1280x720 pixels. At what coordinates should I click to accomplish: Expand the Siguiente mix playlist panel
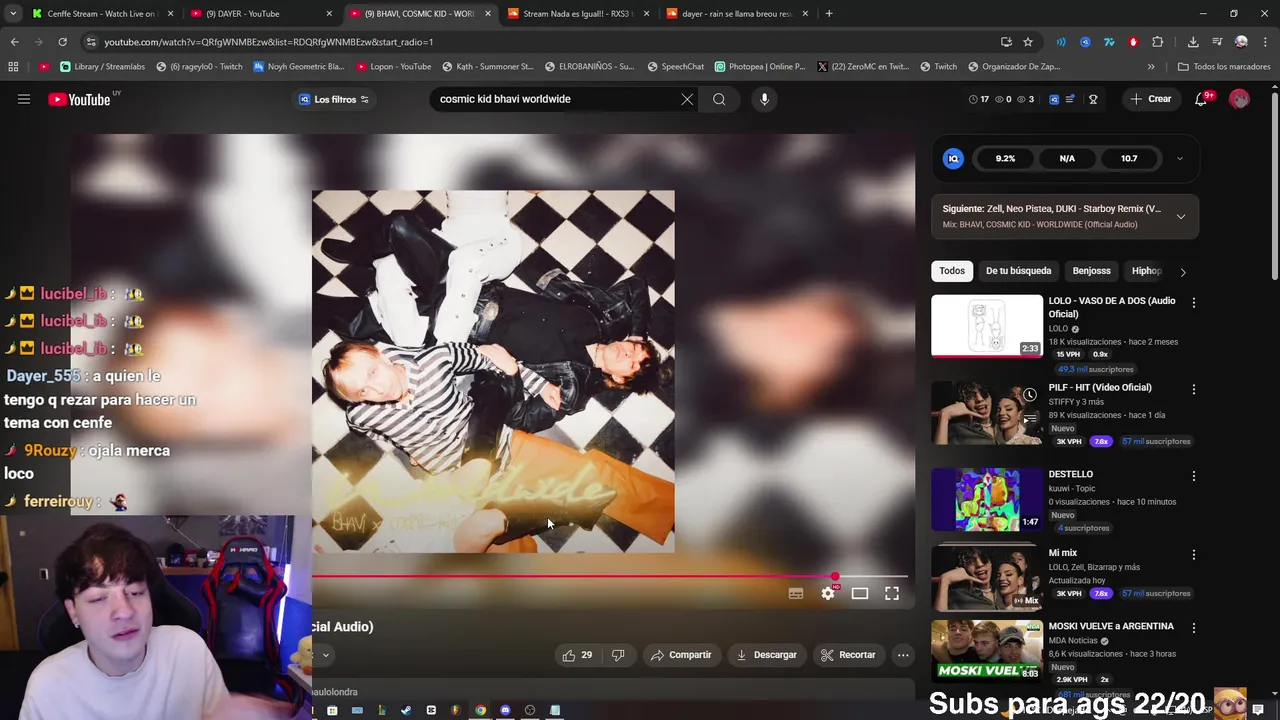click(1181, 216)
